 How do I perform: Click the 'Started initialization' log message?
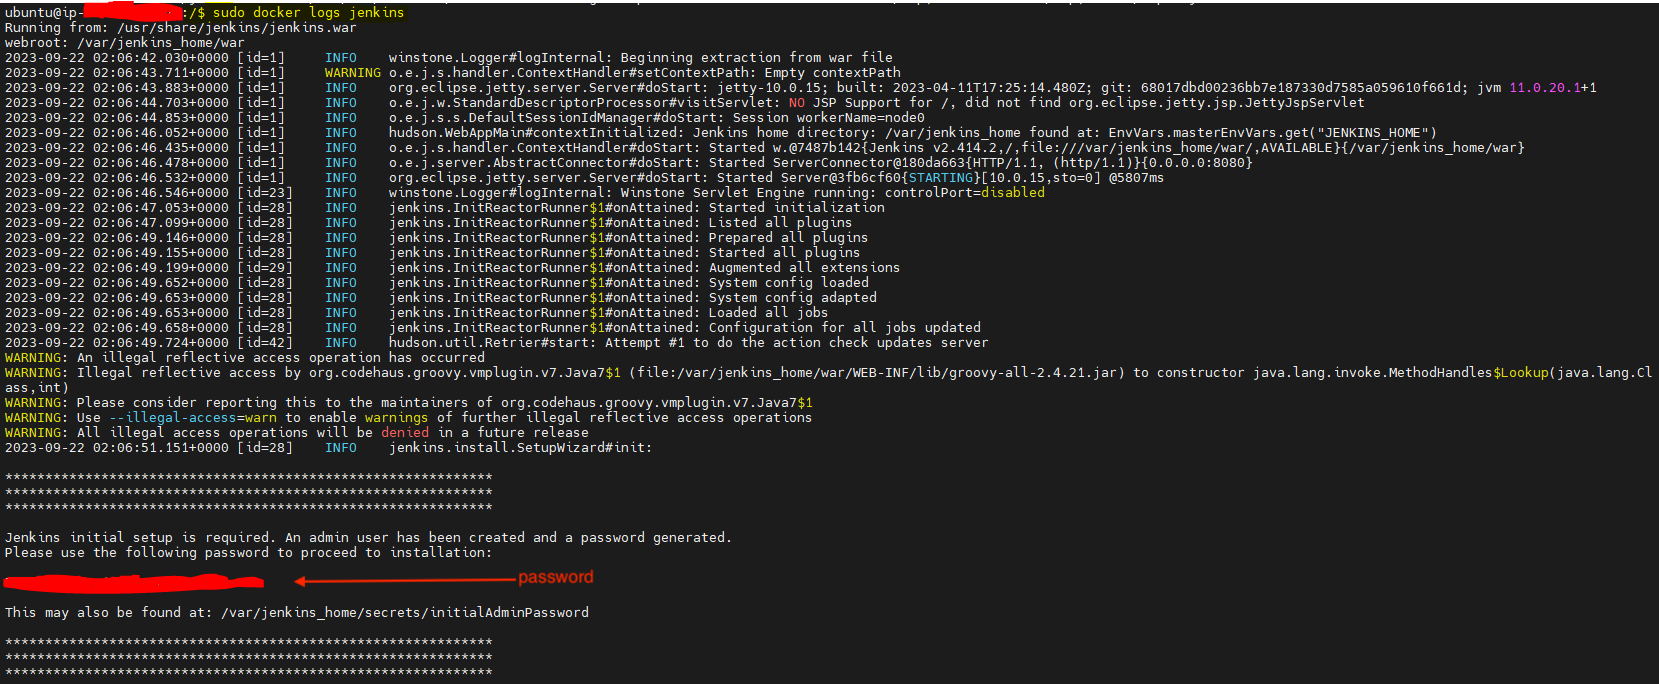pos(797,208)
